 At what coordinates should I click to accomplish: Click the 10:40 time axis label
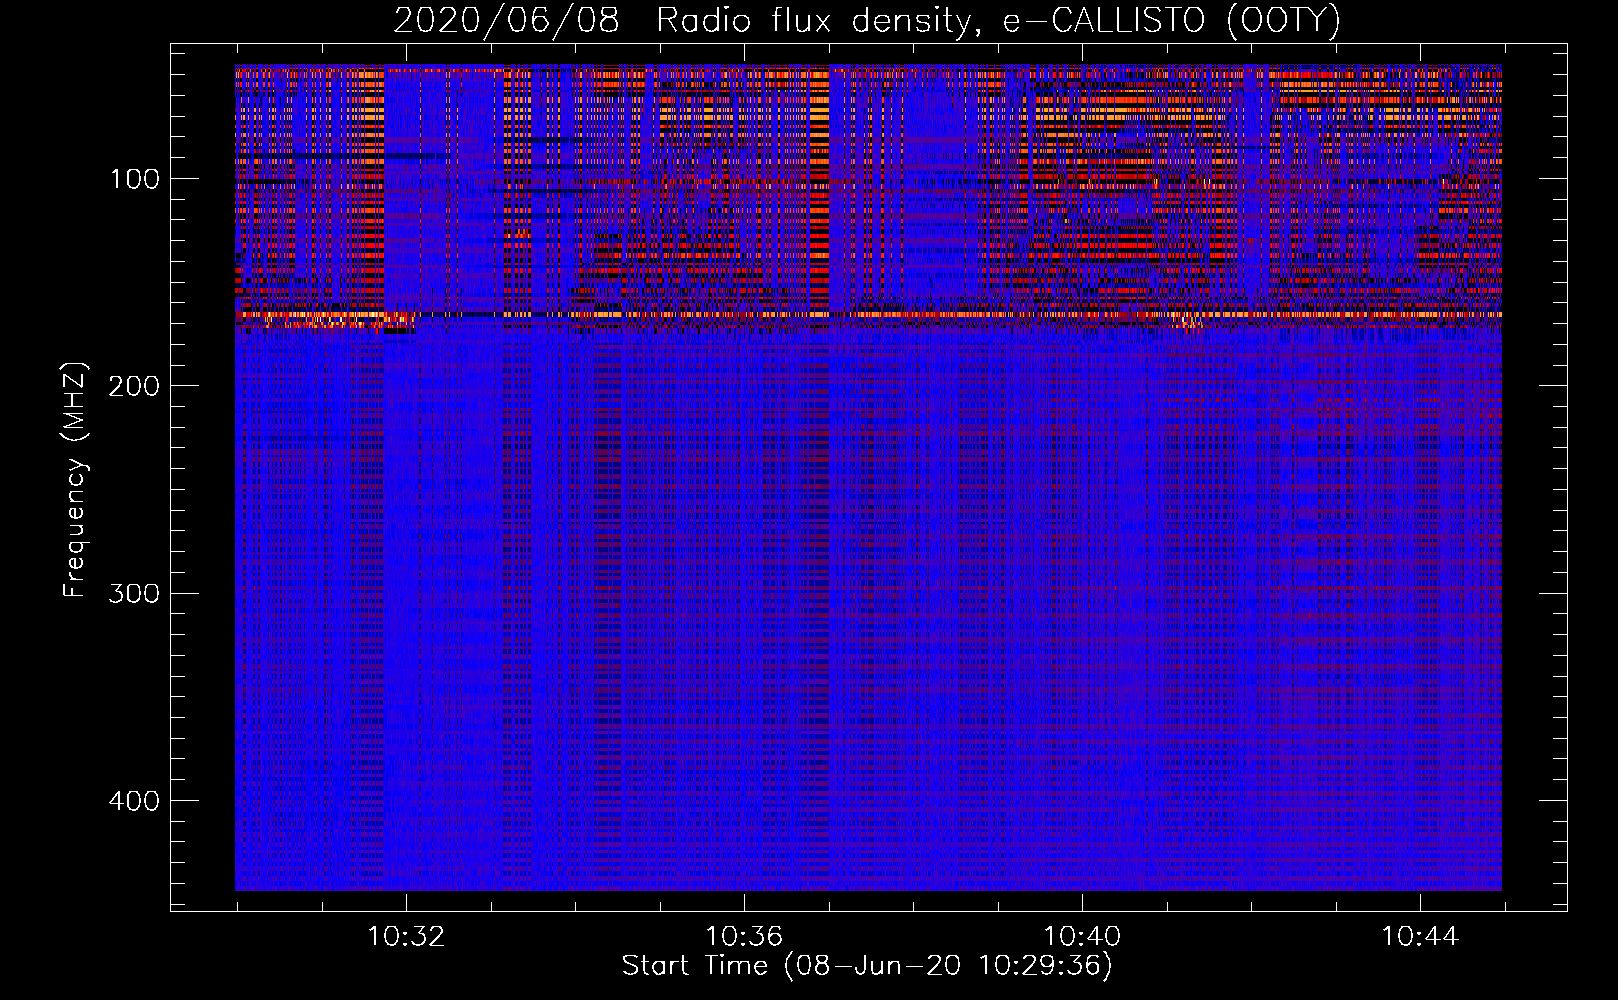point(1081,937)
